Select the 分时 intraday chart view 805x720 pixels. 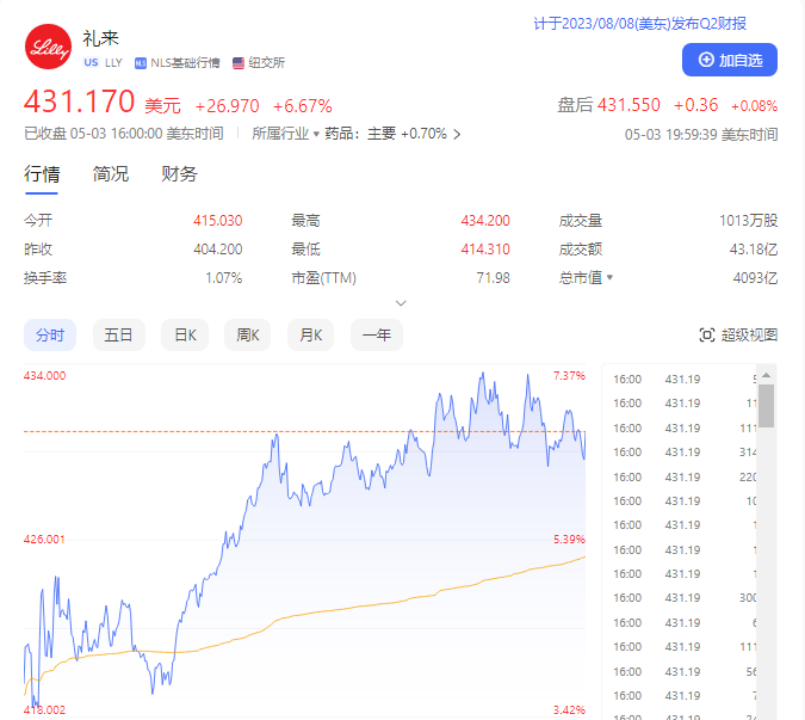pos(49,336)
